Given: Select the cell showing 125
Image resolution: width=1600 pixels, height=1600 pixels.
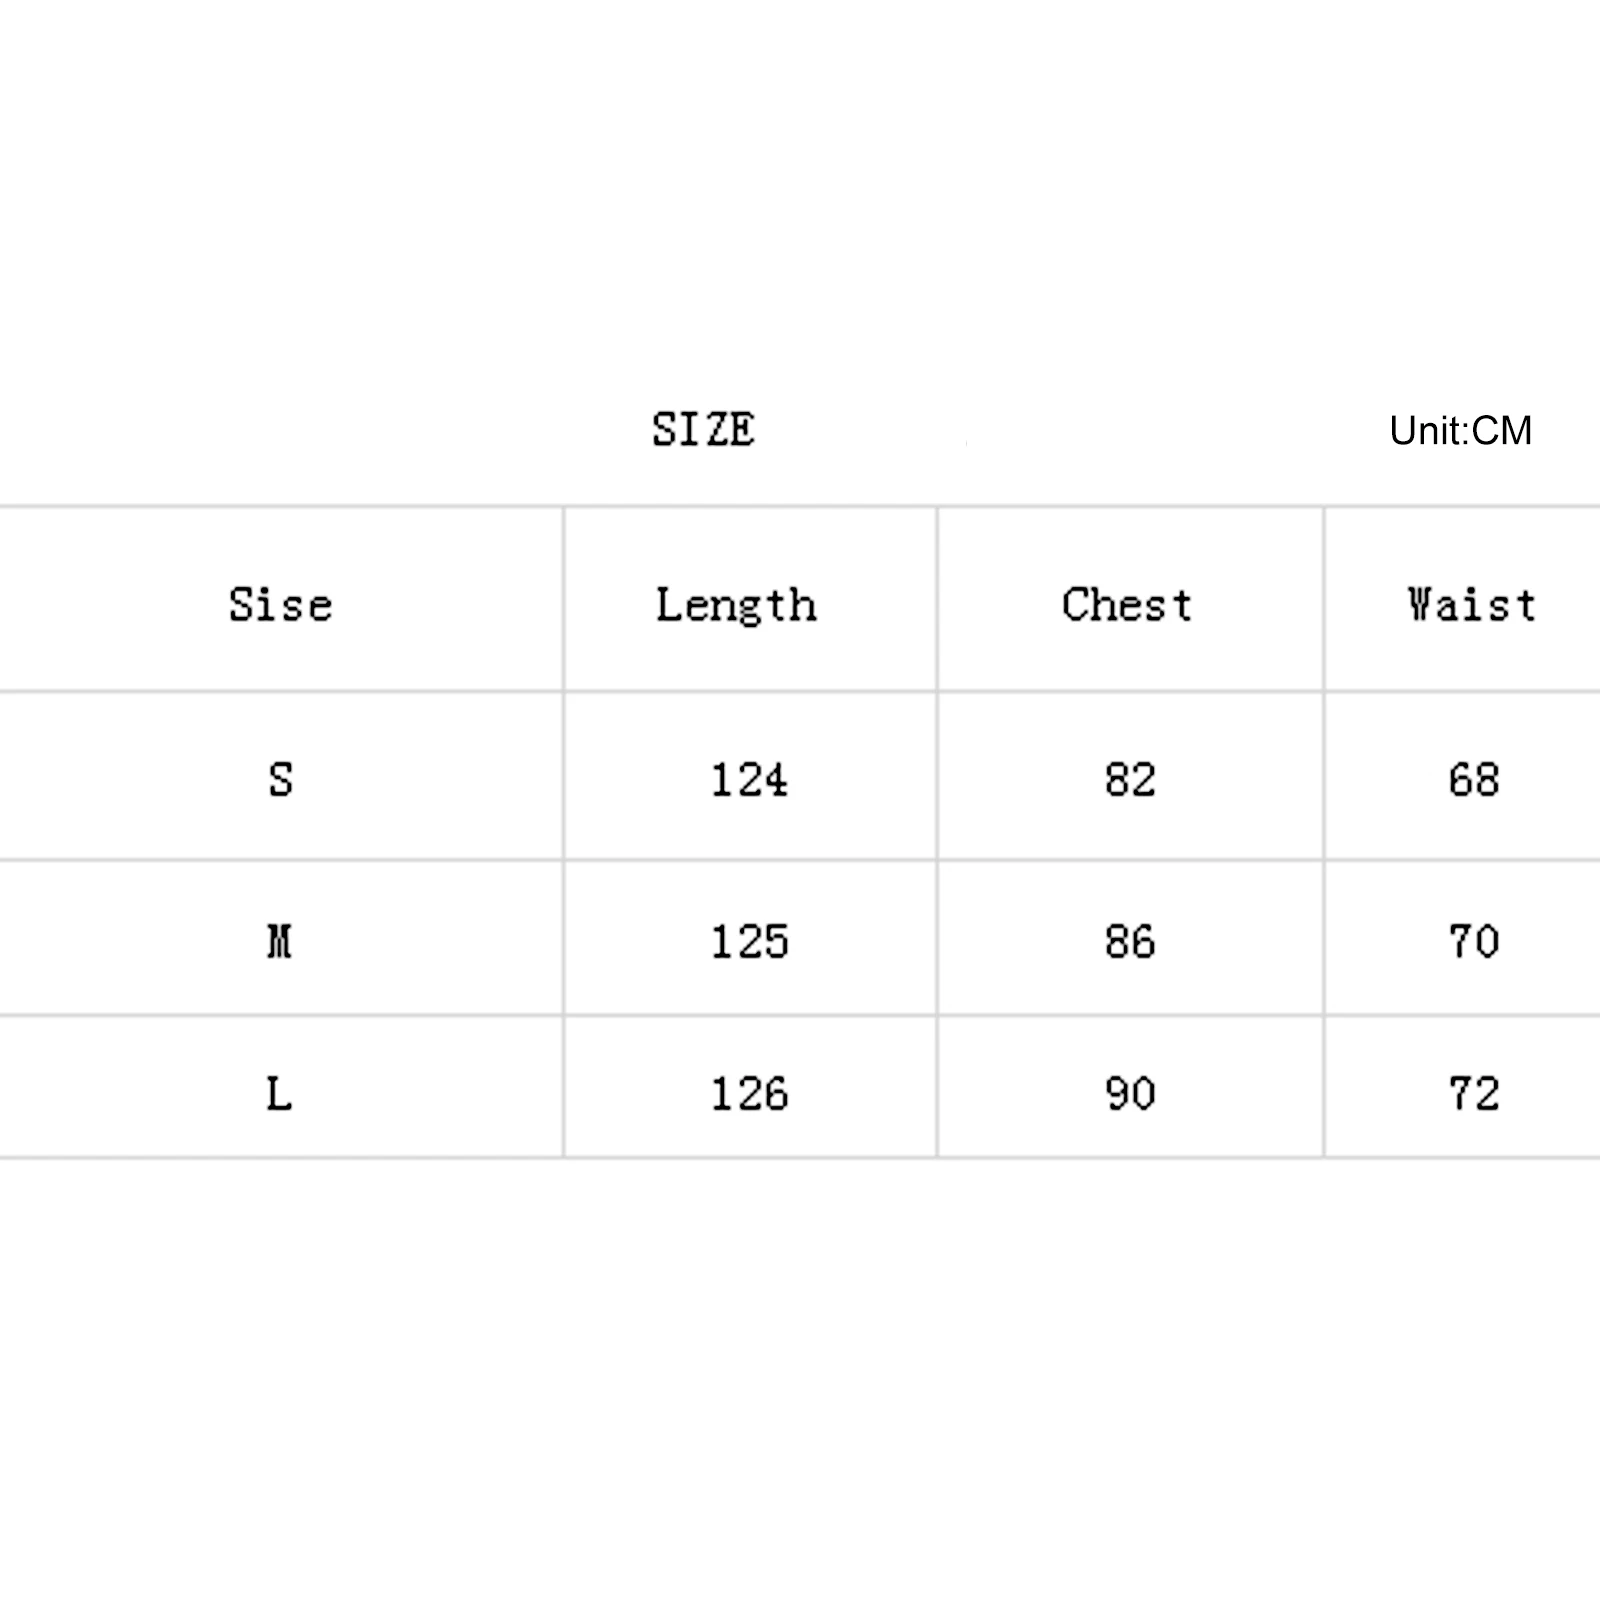Looking at the screenshot, I should click(749, 941).
